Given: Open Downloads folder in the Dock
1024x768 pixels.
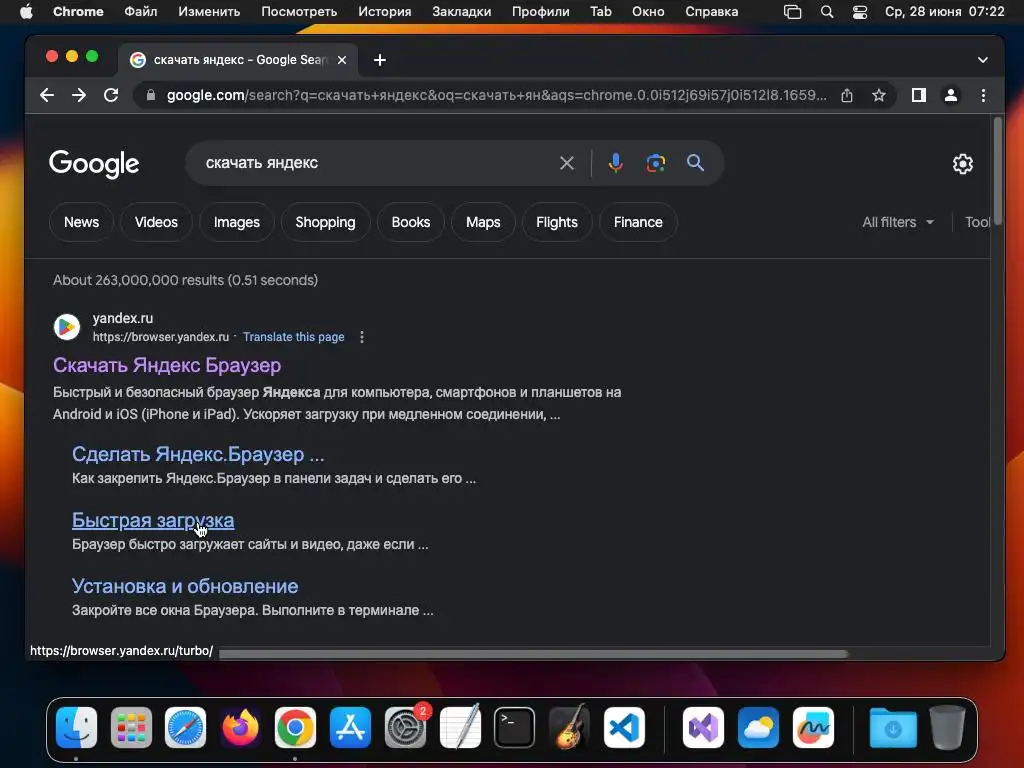Looking at the screenshot, I should [893, 728].
